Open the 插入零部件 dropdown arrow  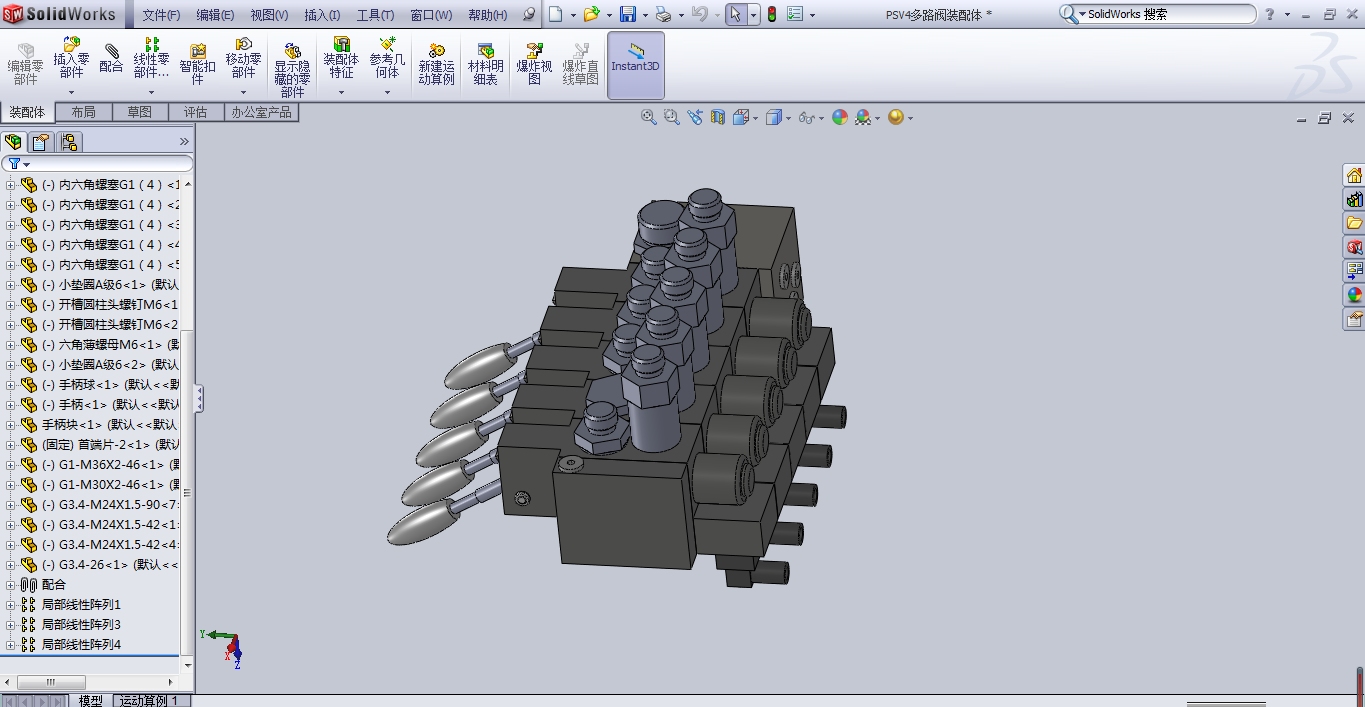pos(71,92)
